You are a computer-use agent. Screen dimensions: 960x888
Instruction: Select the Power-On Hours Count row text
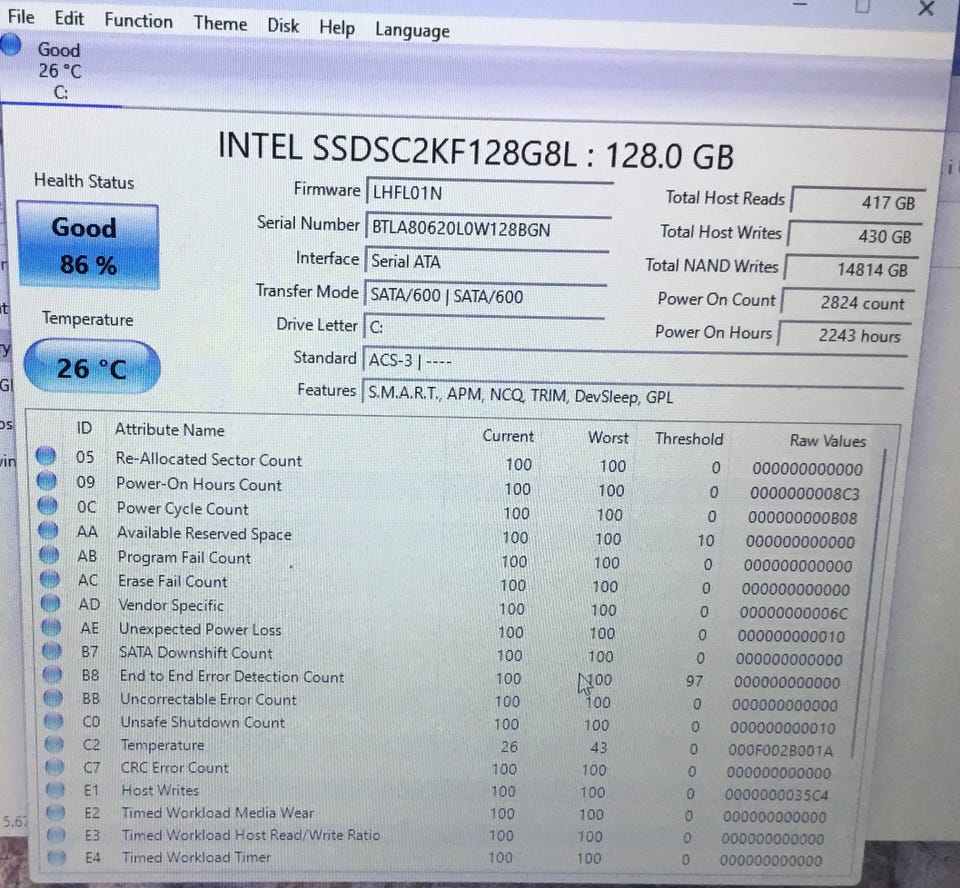click(199, 484)
